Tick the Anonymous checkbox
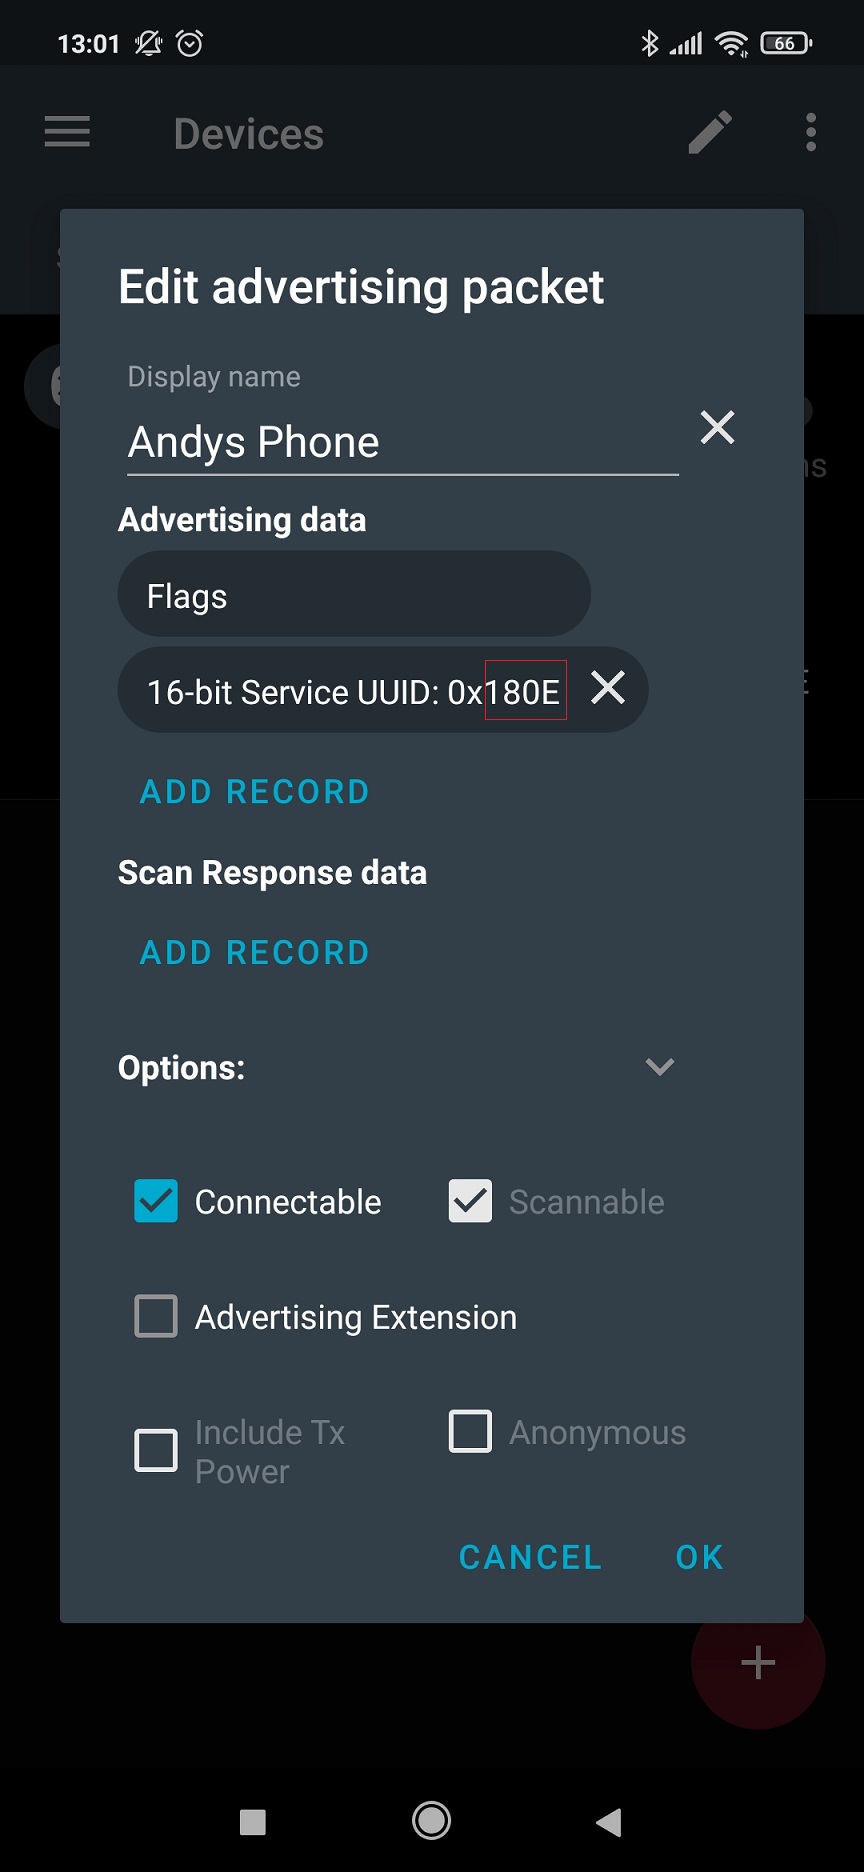The image size is (864, 1872). point(470,1431)
